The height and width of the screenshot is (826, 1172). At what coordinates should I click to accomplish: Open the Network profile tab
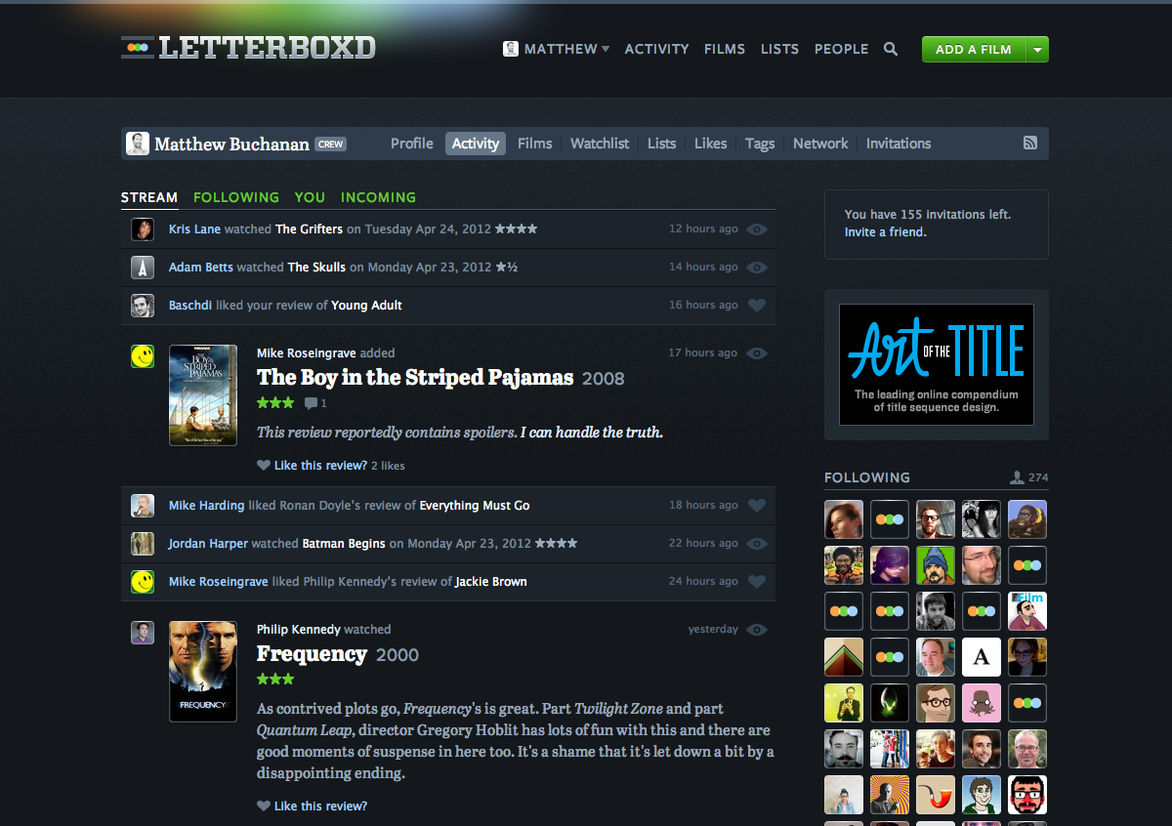coord(820,144)
